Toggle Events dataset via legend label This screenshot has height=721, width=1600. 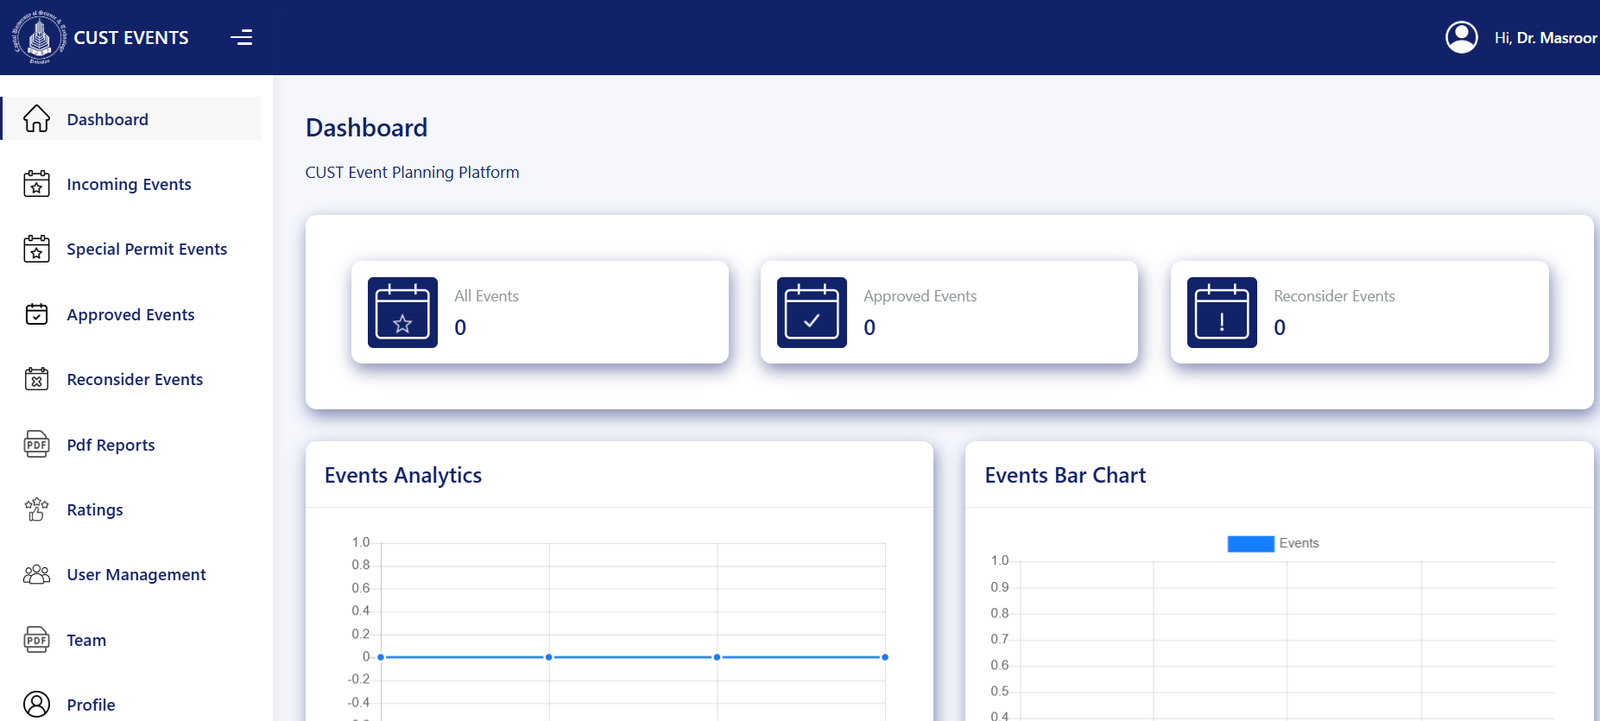[x=1299, y=544]
